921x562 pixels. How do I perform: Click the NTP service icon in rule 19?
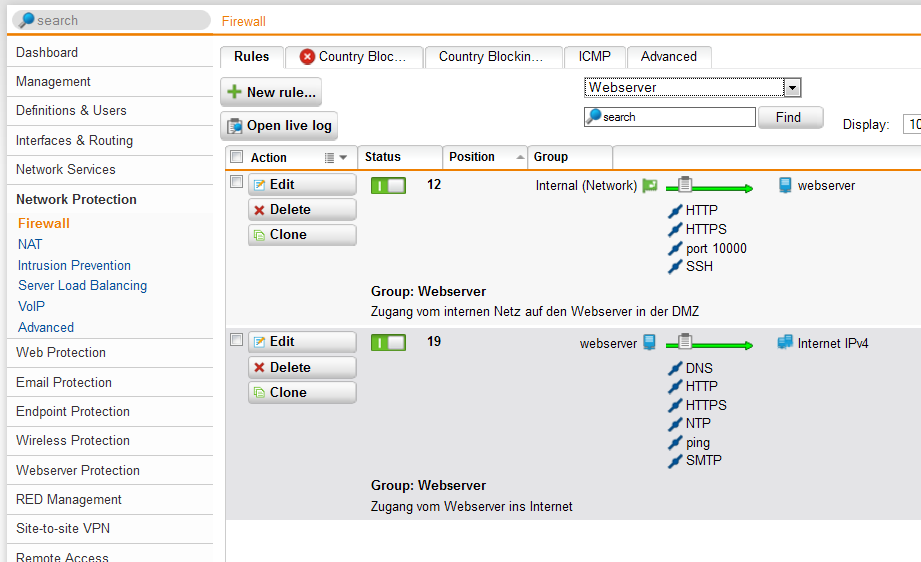(x=675, y=424)
